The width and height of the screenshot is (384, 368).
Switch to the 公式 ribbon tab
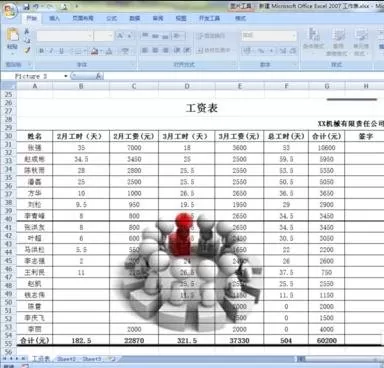pyautogui.click(x=111, y=18)
